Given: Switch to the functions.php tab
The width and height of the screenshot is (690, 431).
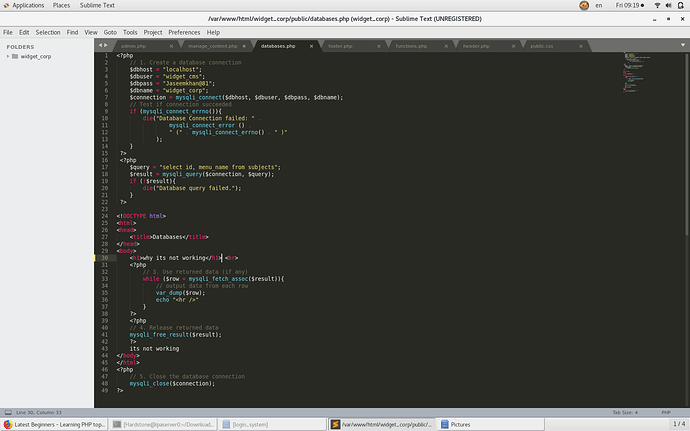Looking at the screenshot, I should pos(411,46).
